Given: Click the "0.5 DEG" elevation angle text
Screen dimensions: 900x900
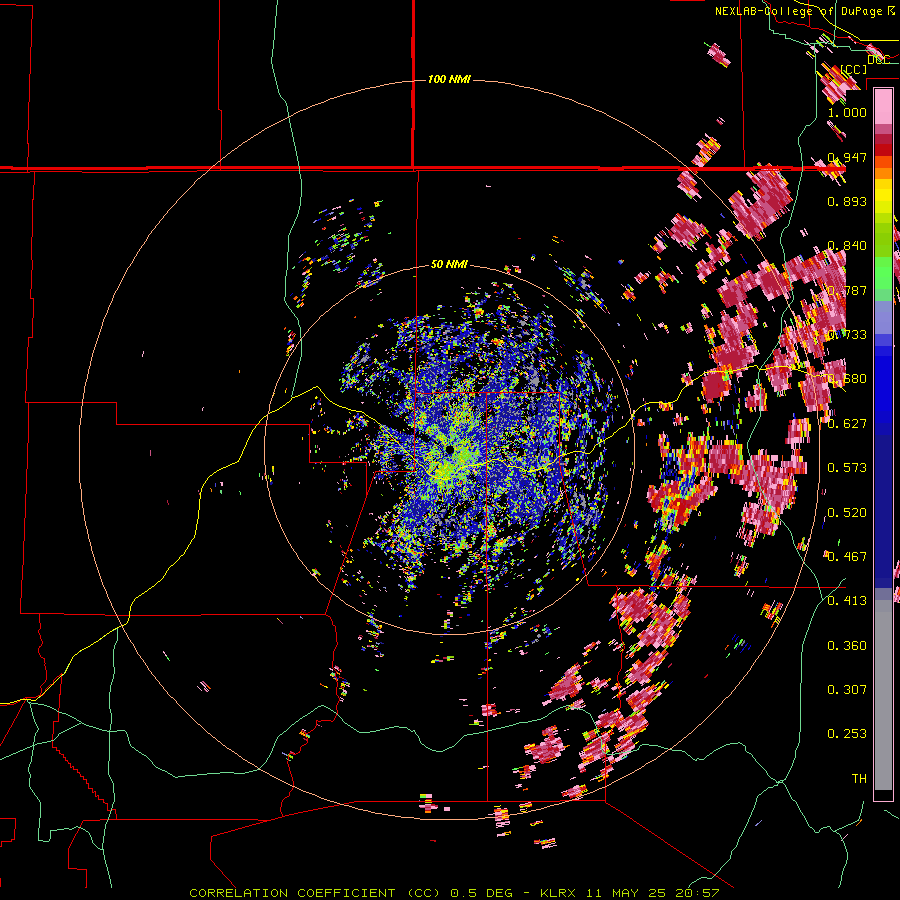Looking at the screenshot, I should (x=483, y=893).
